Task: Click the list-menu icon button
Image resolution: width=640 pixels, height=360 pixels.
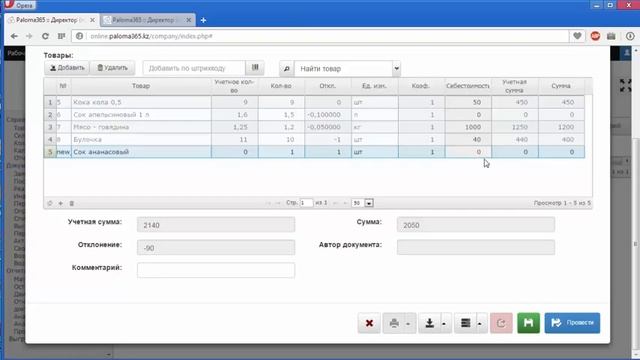Action: tap(465, 323)
